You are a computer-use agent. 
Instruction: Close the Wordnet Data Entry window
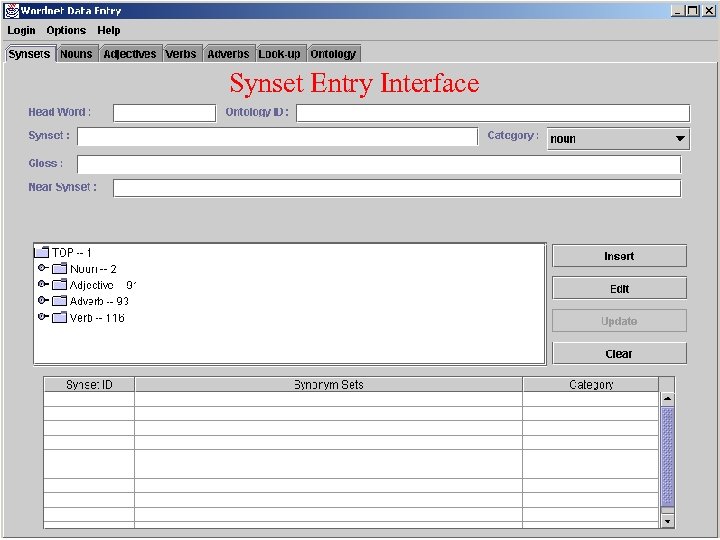click(709, 11)
